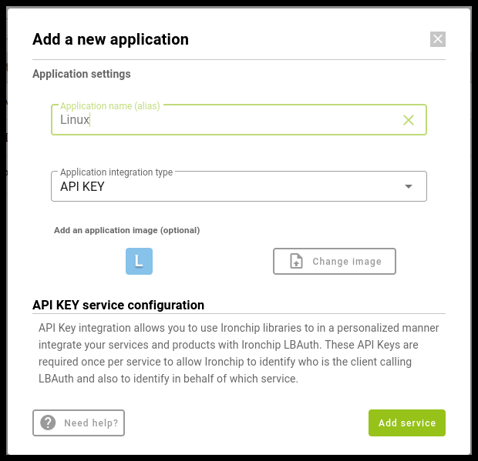This screenshot has height=461, width=478.
Task: Click the Linux text in the name field
Action: [x=75, y=120]
